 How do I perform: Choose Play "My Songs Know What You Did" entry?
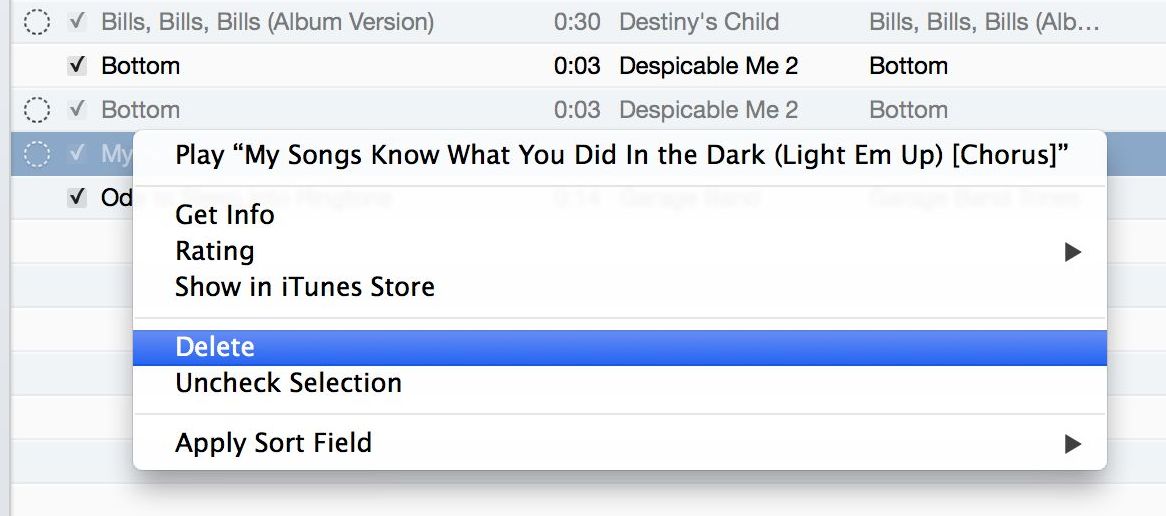pos(621,155)
